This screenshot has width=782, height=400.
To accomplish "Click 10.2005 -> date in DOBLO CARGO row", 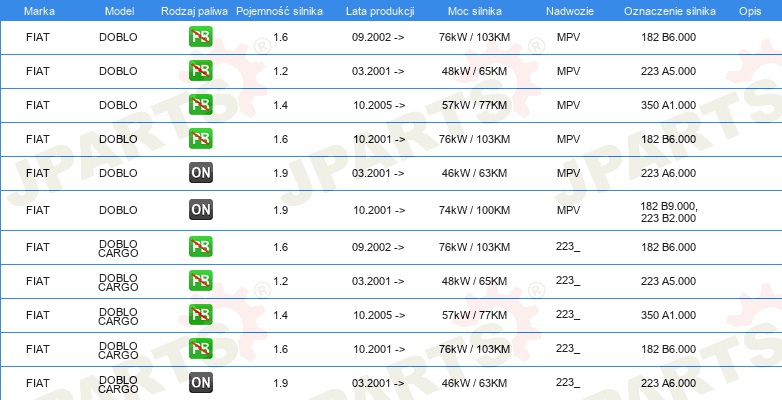I will (380, 315).
